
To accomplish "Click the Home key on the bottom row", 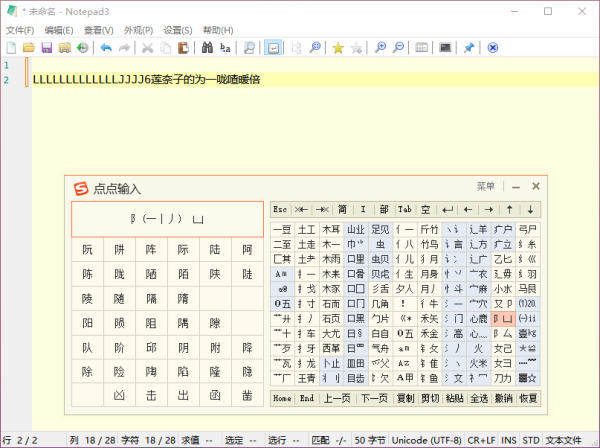I will click(x=282, y=398).
